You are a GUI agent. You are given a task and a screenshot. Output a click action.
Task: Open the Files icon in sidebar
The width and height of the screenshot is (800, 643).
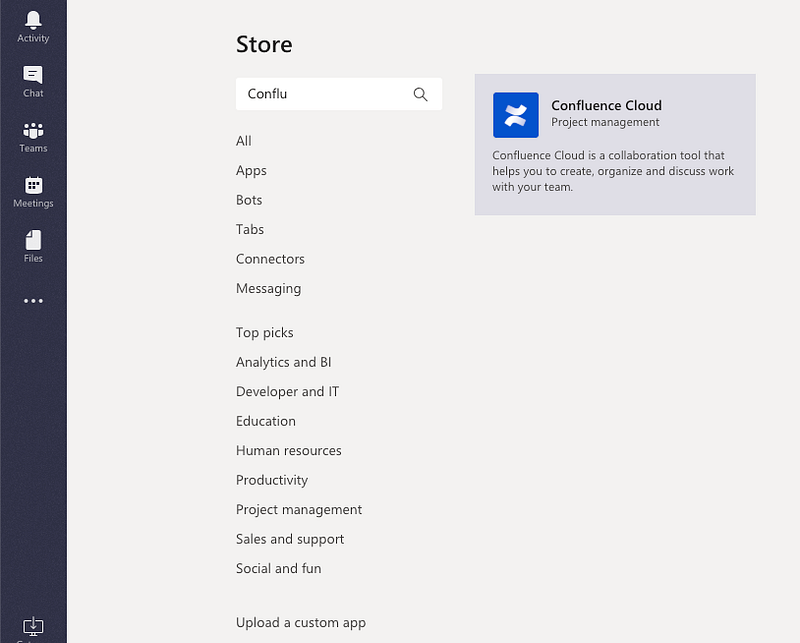pyautogui.click(x=33, y=242)
